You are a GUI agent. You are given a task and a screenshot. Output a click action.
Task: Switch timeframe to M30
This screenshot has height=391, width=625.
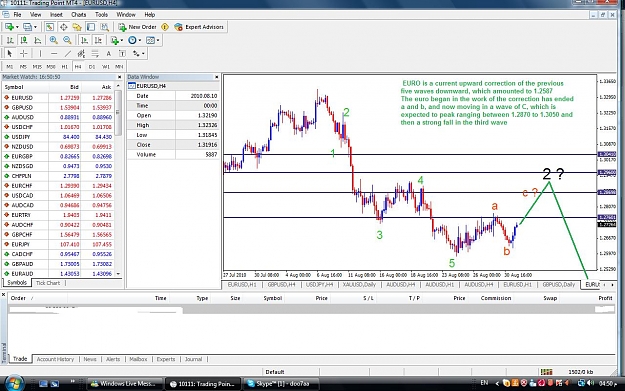click(x=51, y=67)
